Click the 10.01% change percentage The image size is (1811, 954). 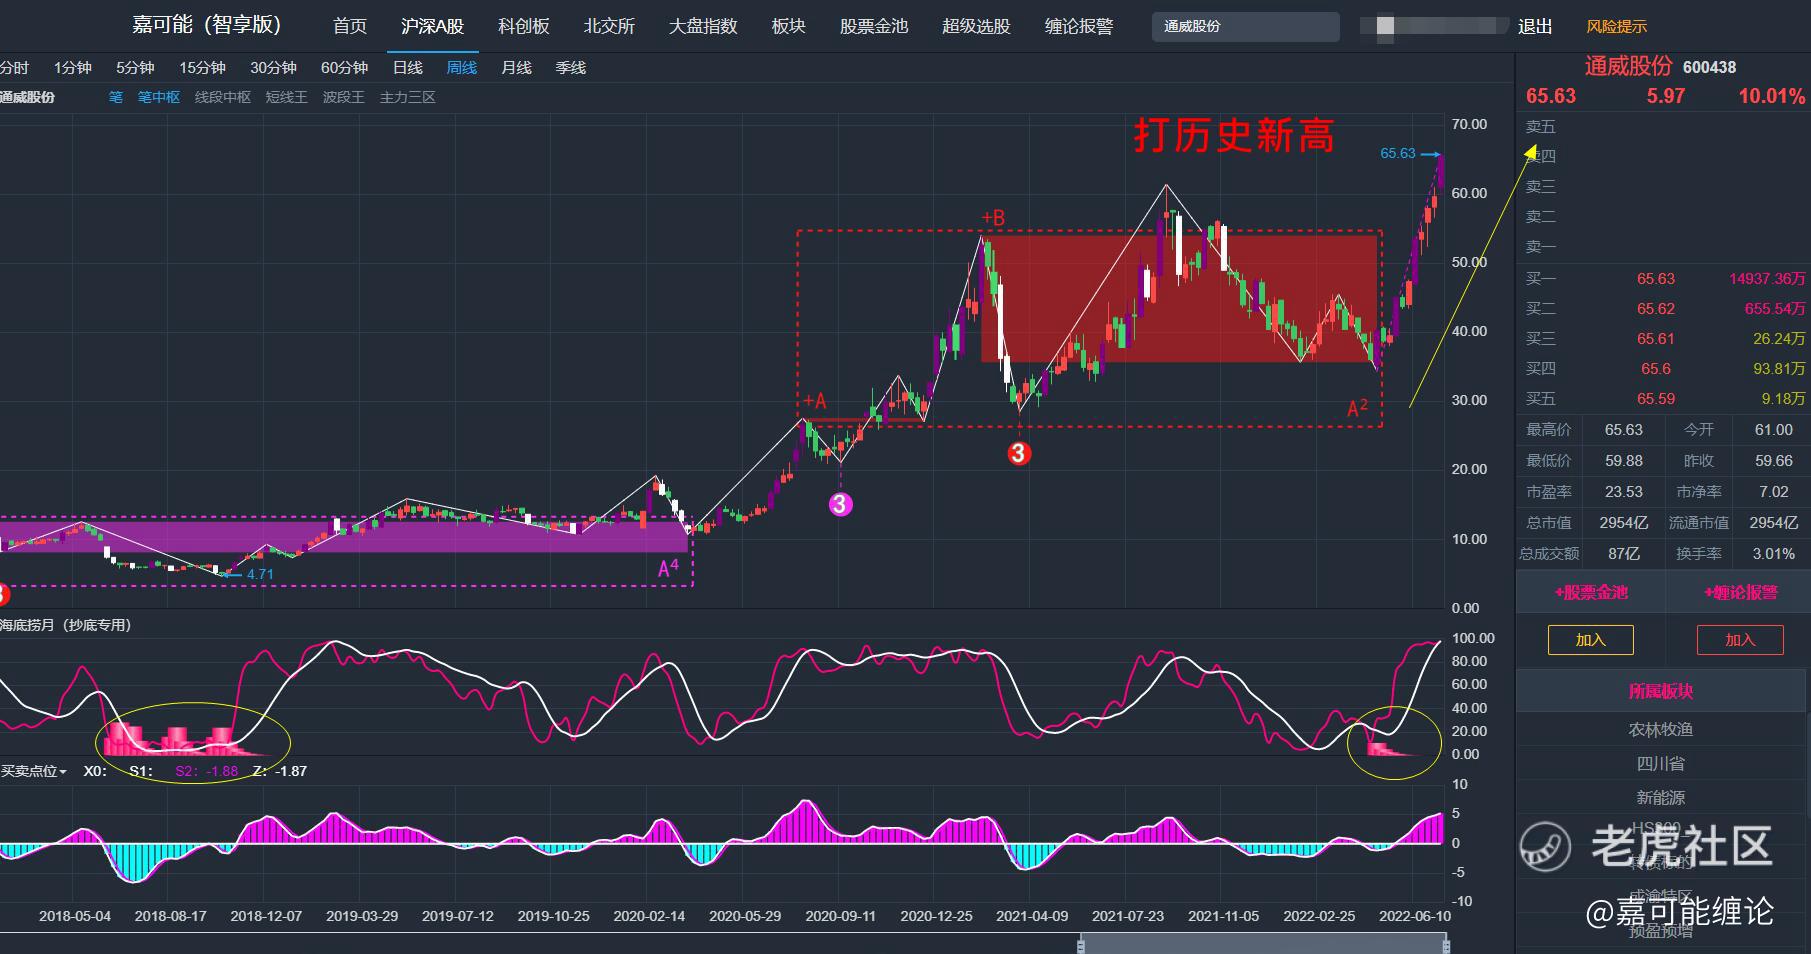(1771, 96)
